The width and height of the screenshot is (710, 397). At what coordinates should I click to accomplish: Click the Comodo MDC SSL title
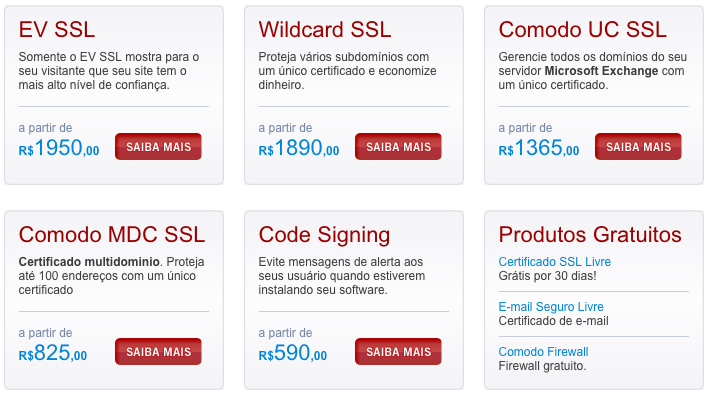112,234
